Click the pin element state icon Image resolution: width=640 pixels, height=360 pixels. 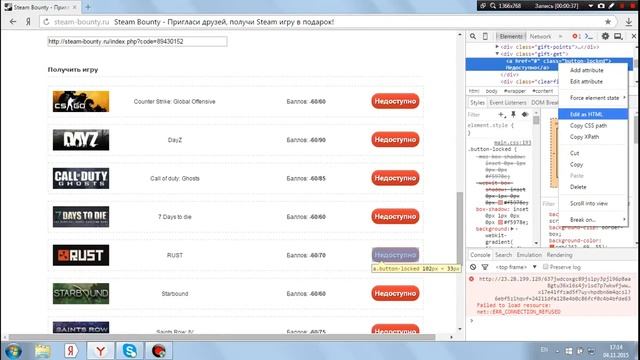click(x=513, y=115)
